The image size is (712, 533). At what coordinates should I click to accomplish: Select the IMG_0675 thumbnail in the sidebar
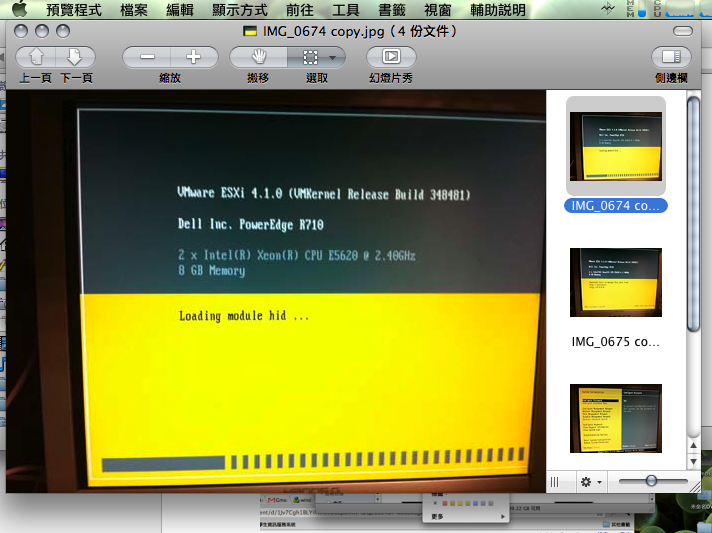click(616, 282)
